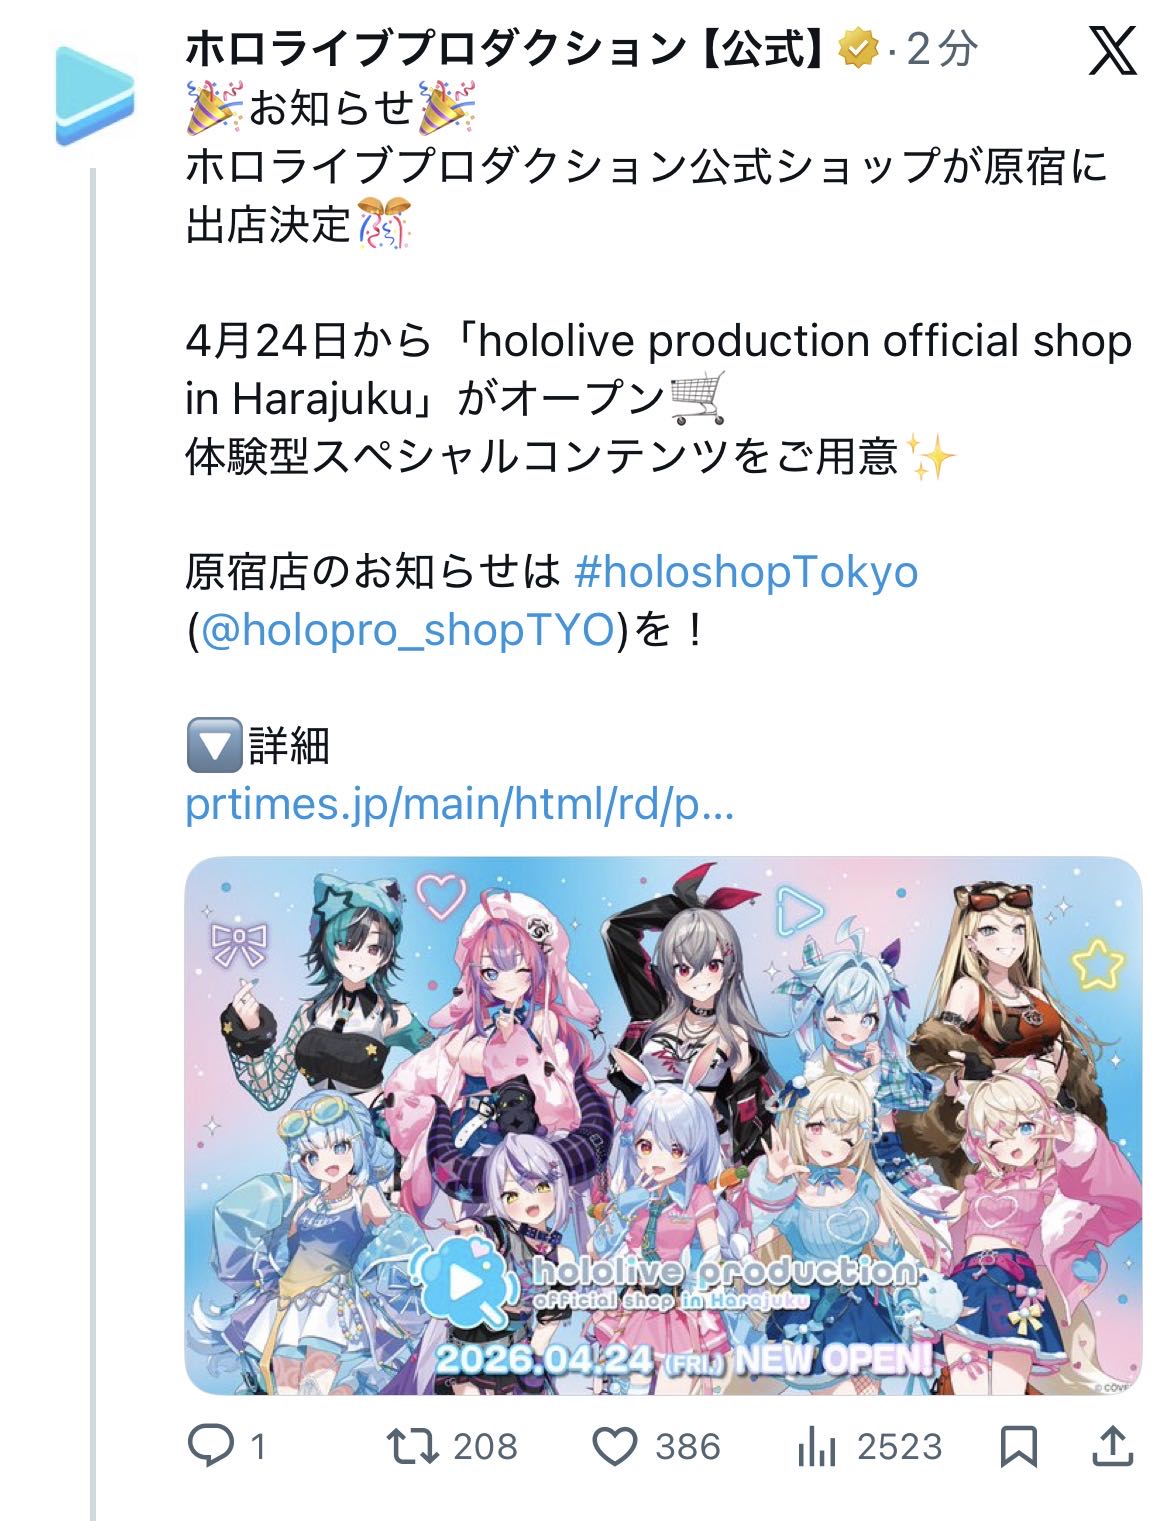Click the 2分 post timestamp
1170x1521 pixels.
[x=942, y=48]
